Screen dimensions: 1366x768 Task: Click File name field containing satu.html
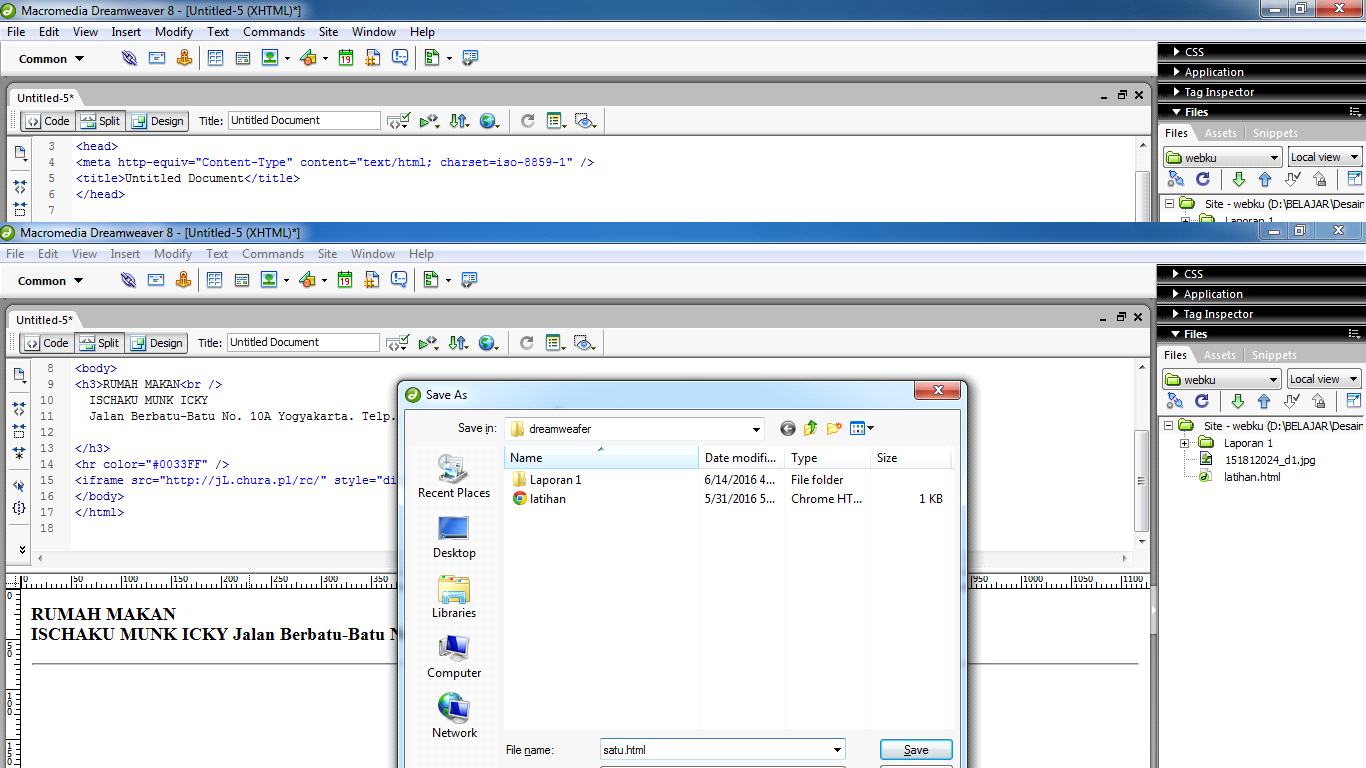coord(722,750)
